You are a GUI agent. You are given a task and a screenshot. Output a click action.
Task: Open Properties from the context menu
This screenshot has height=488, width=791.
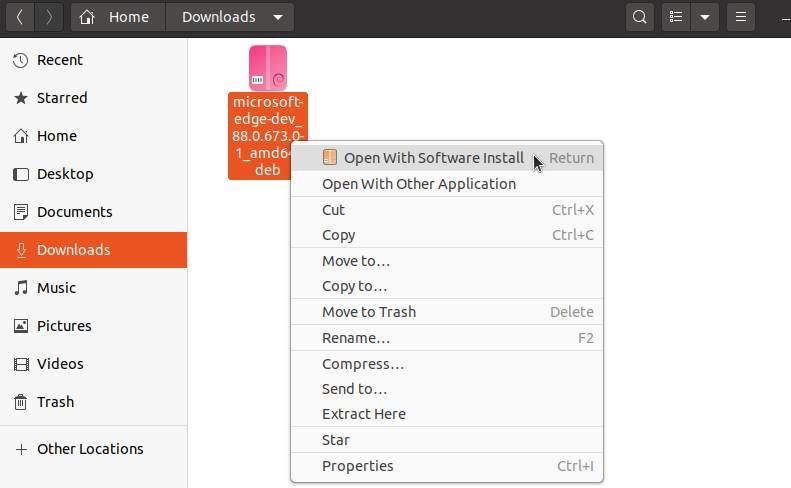click(447, 466)
